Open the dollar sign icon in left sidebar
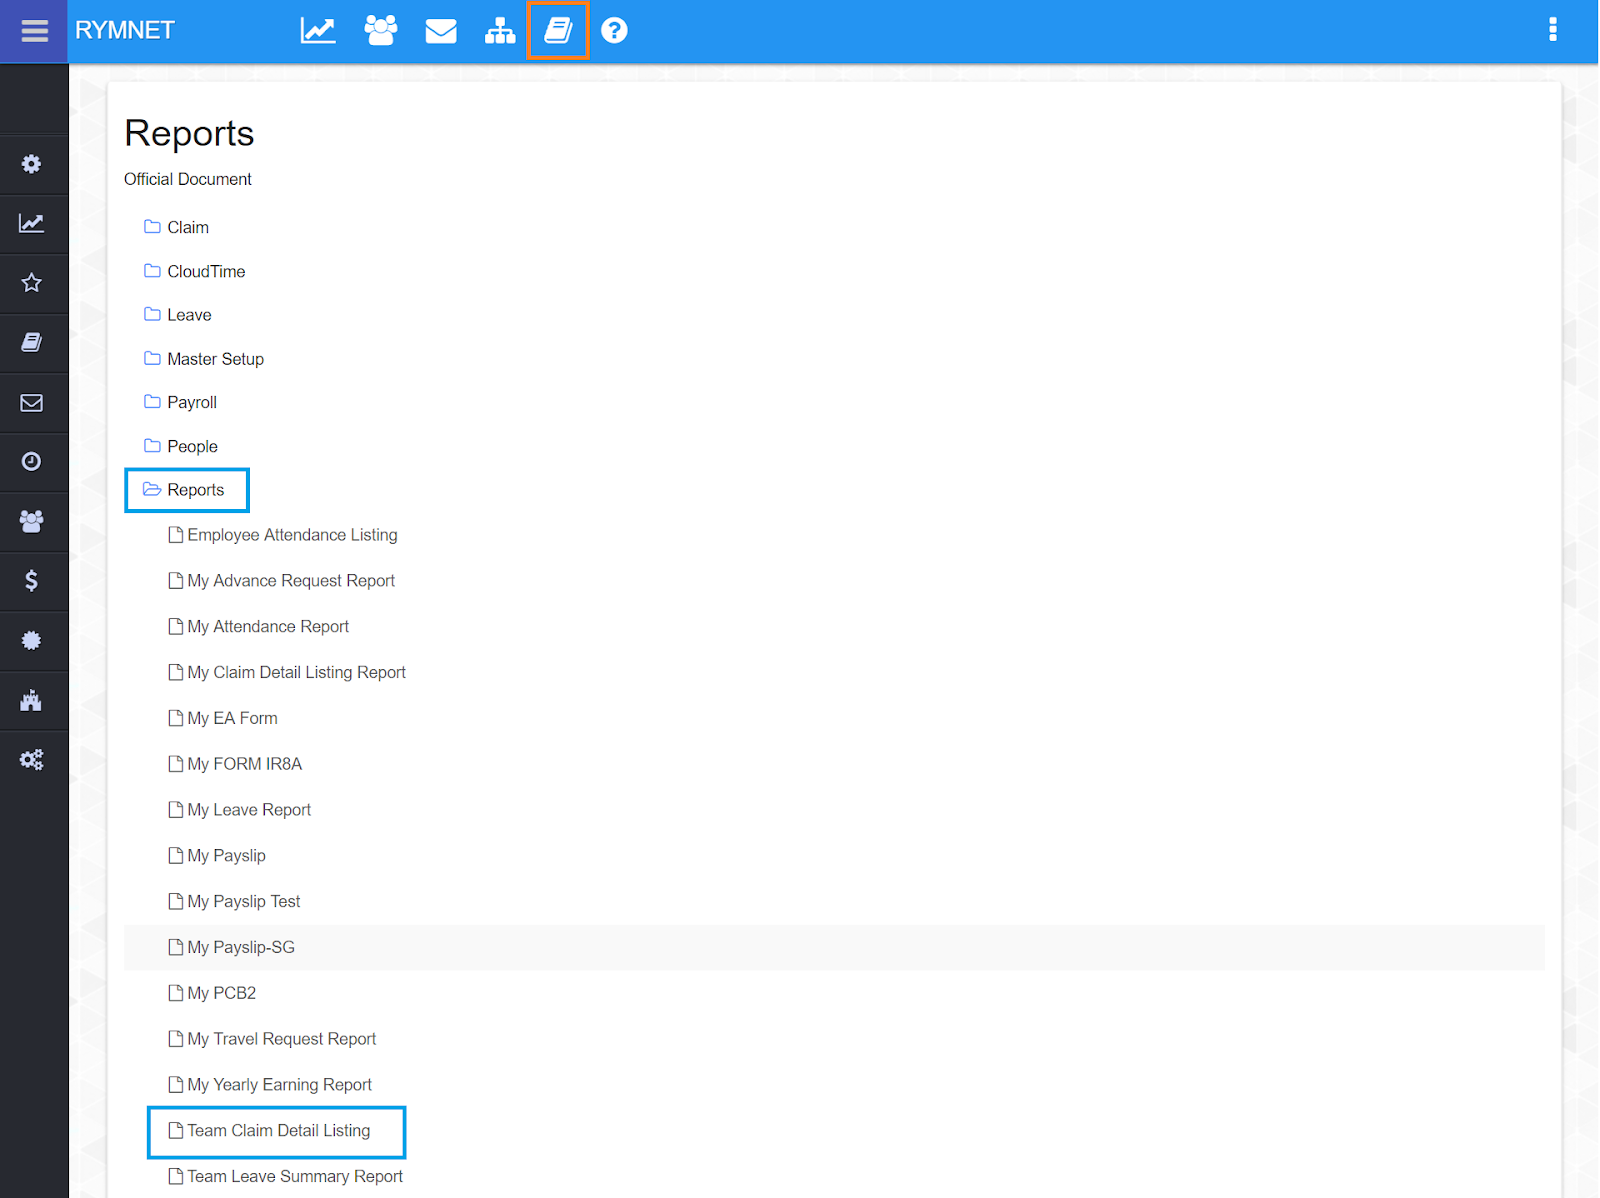Viewport: 1600px width, 1198px height. click(x=33, y=581)
